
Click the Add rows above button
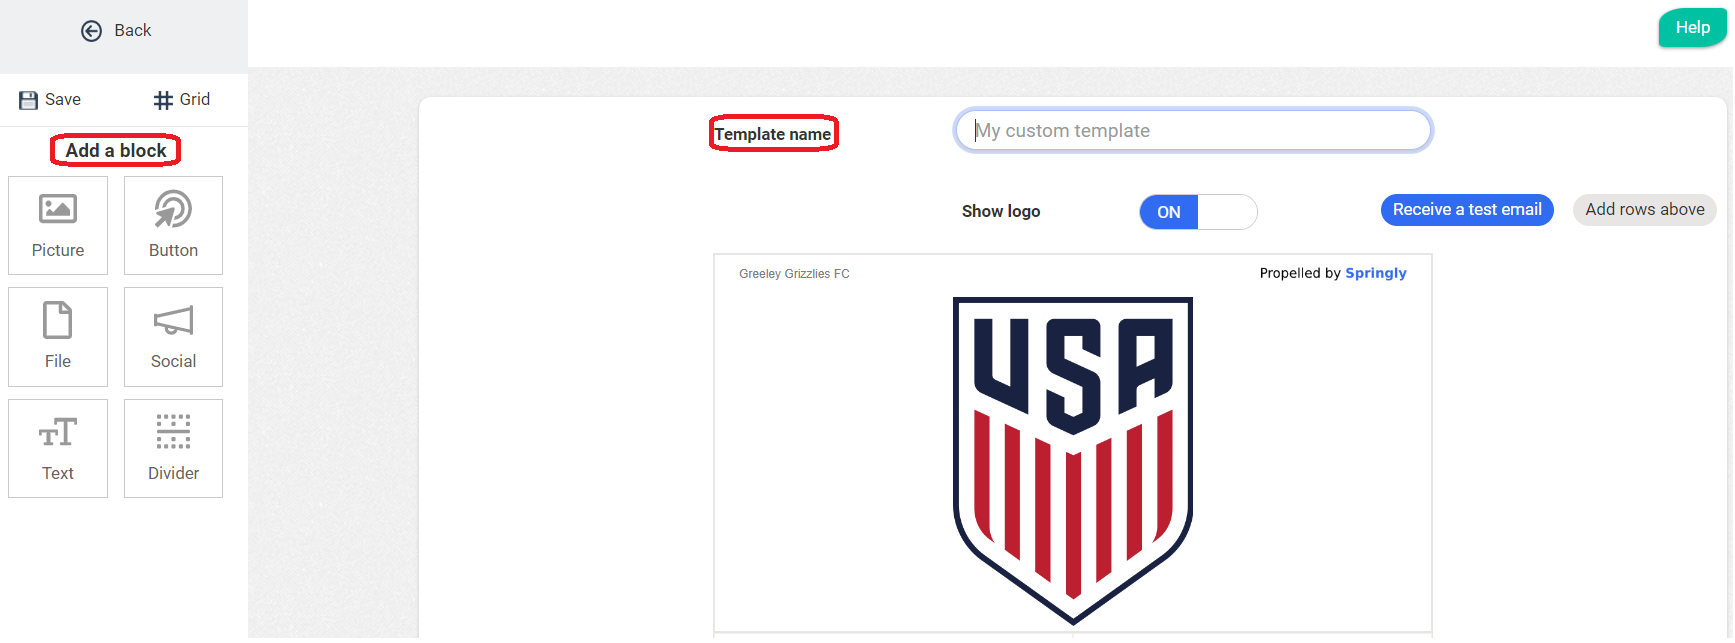point(1644,210)
